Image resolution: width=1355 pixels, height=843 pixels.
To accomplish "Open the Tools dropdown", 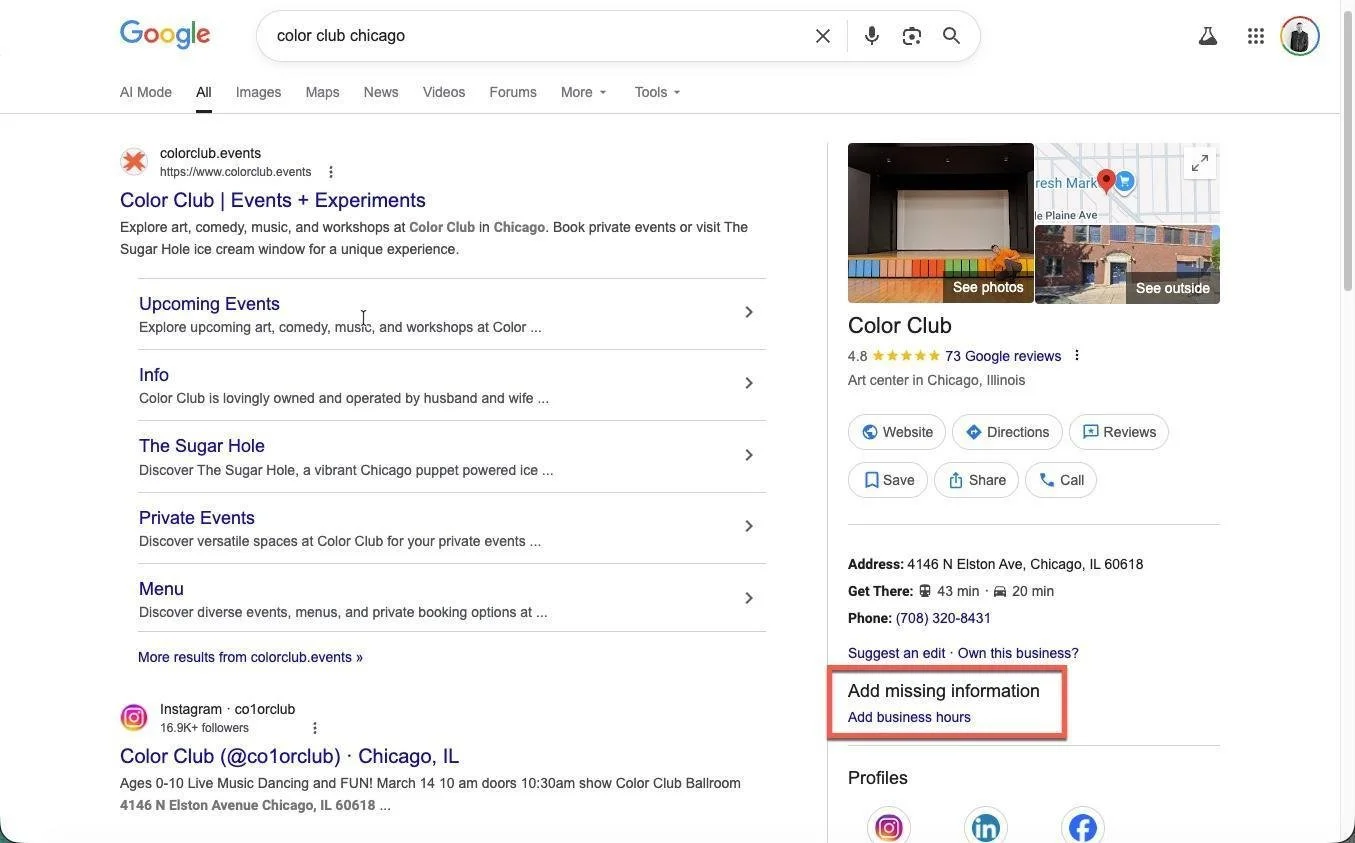I will point(658,92).
